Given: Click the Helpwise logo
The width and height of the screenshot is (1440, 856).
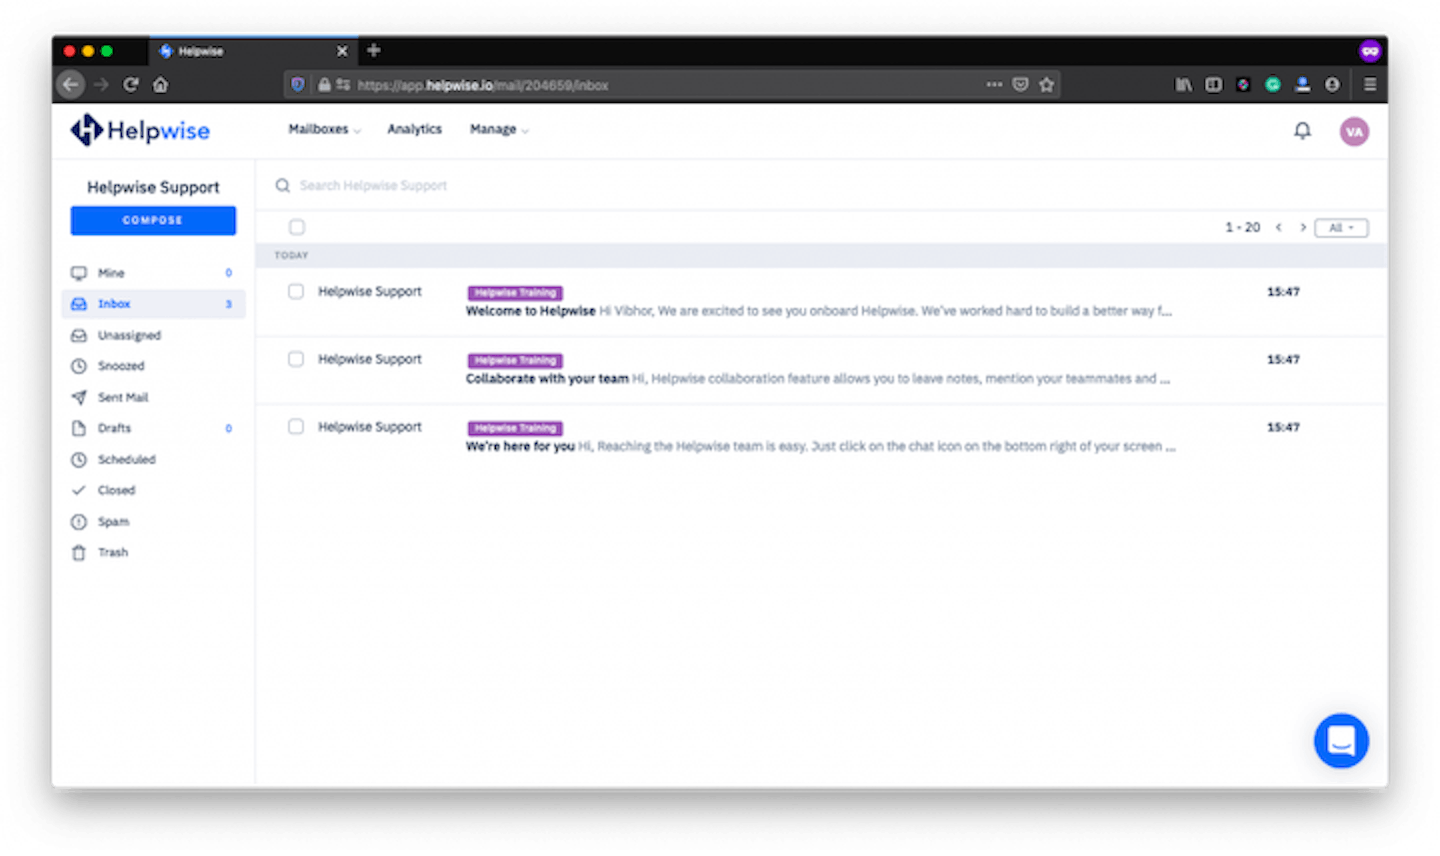Looking at the screenshot, I should click(x=140, y=130).
